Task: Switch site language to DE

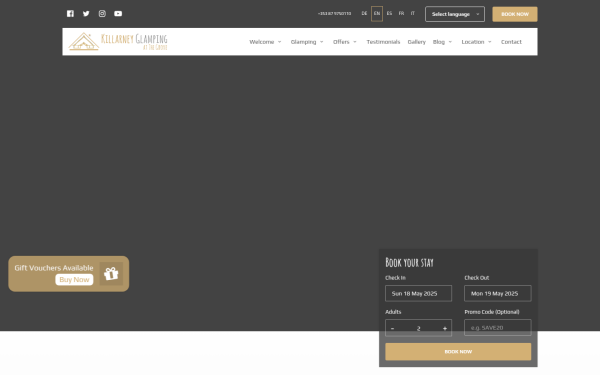Action: (x=364, y=14)
